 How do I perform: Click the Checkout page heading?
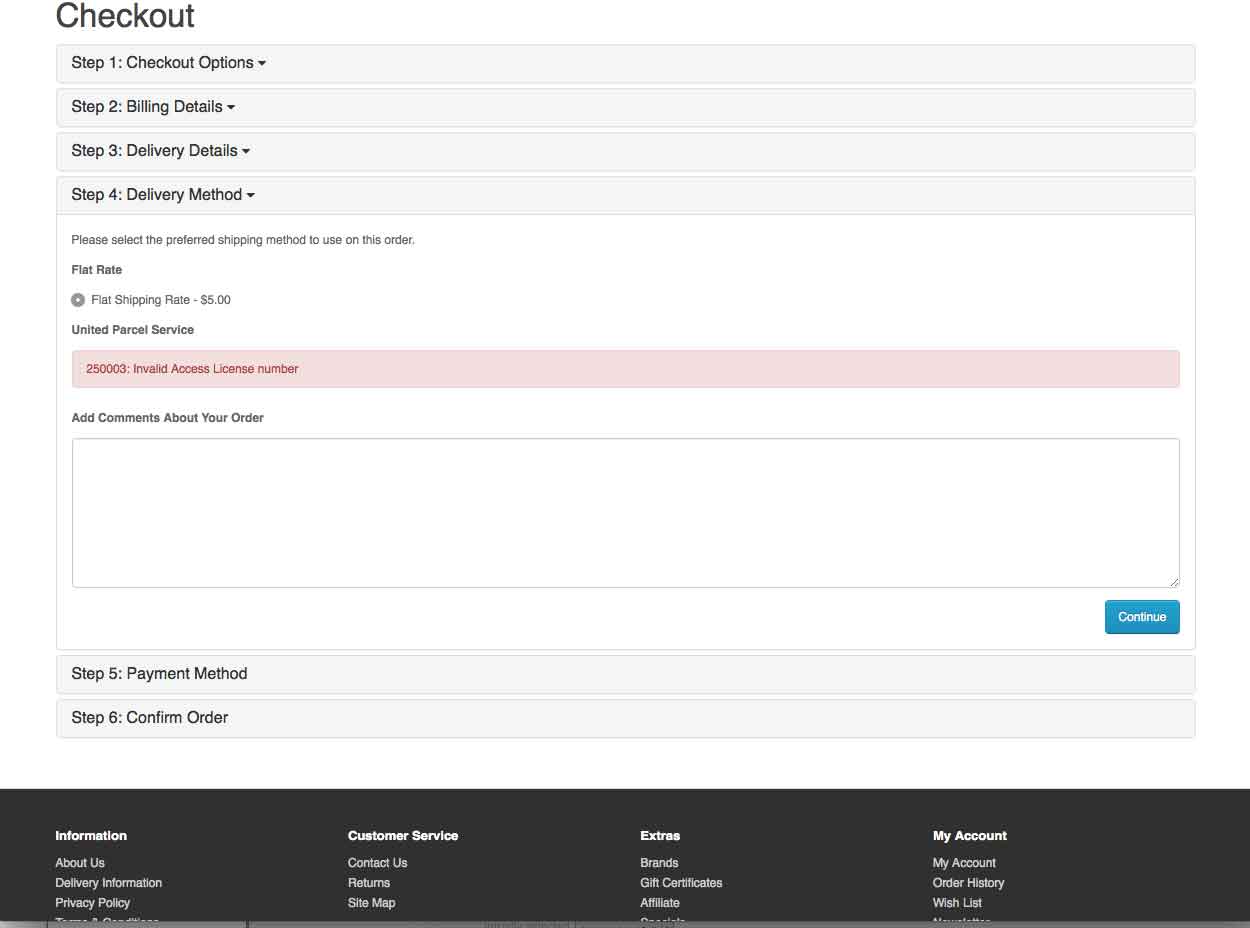(125, 16)
